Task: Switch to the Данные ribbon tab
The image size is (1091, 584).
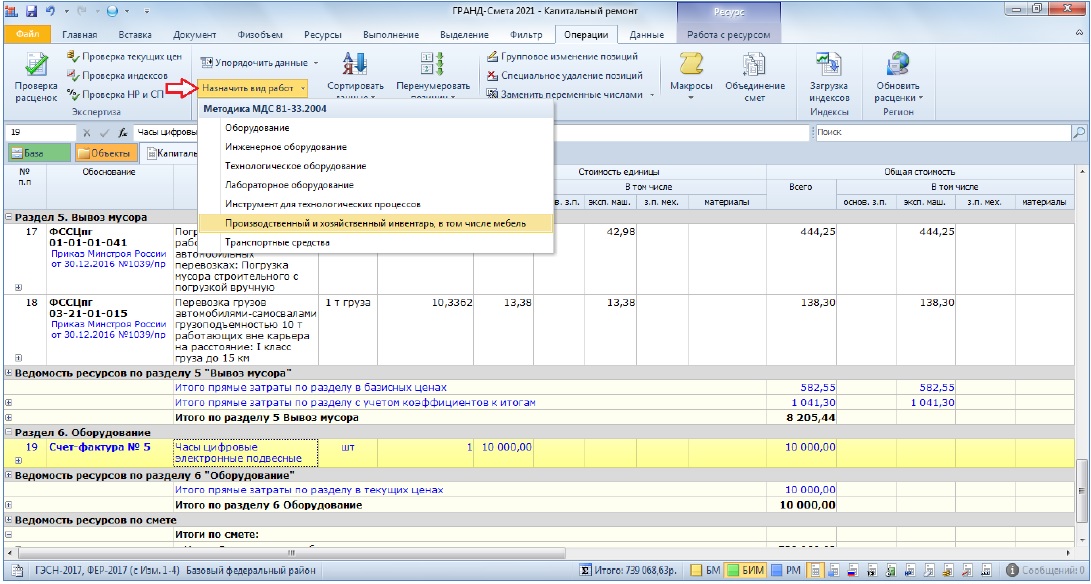Action: point(646,35)
